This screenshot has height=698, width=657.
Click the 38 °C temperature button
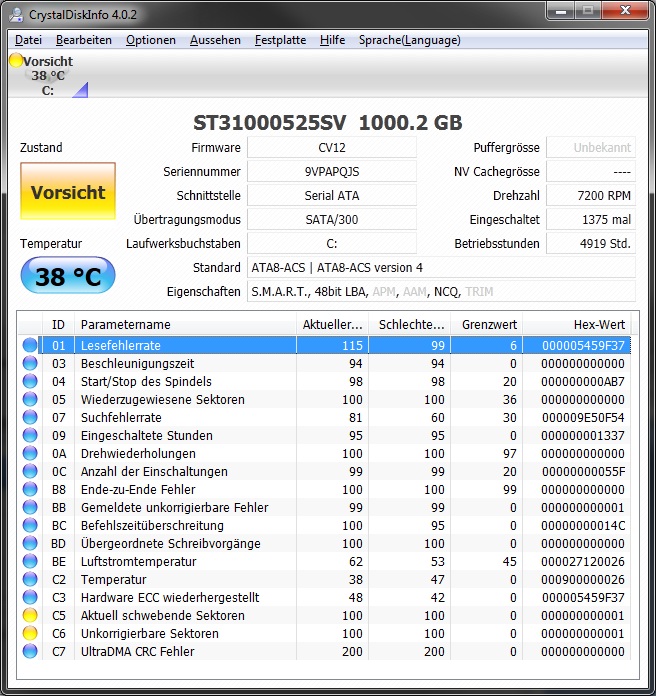point(68,276)
